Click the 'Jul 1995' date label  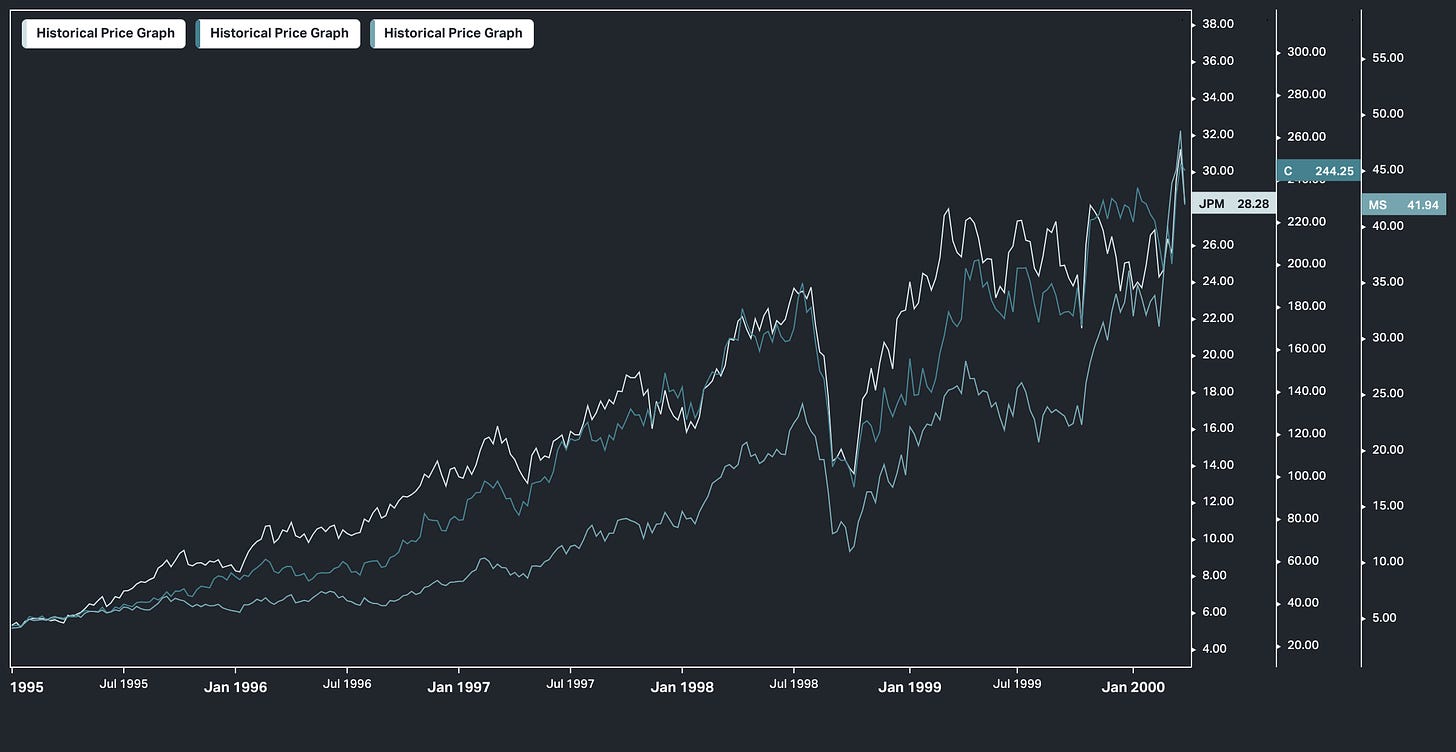124,685
